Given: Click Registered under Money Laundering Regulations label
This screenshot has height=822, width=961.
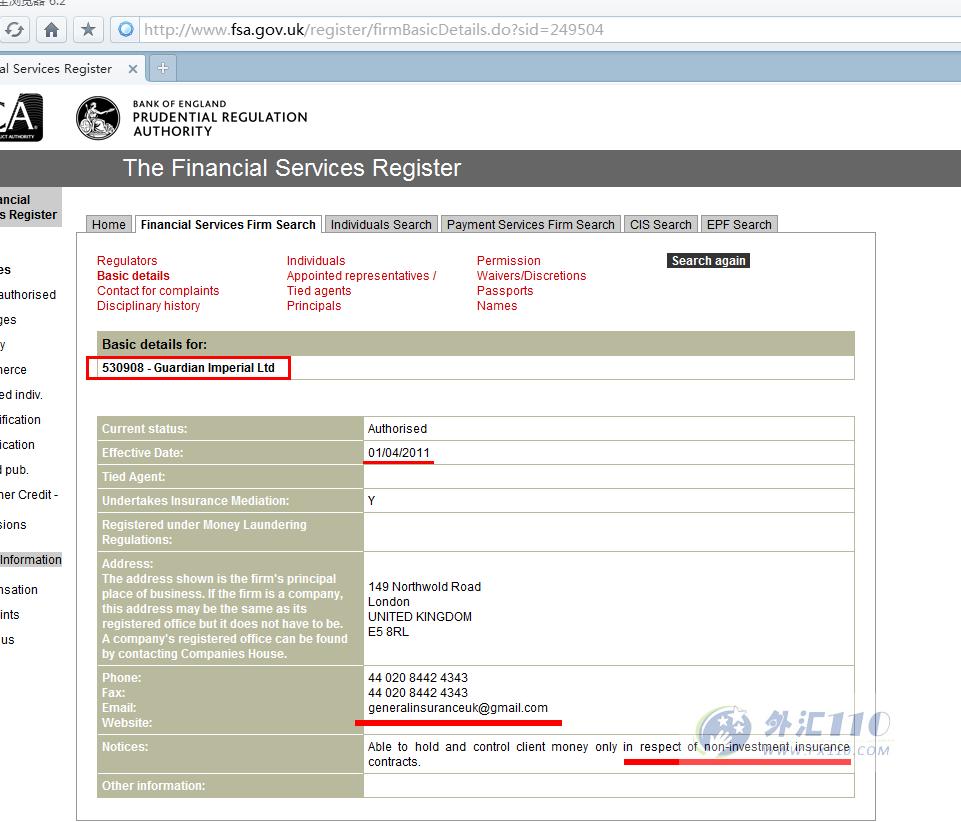Looking at the screenshot, I should pyautogui.click(x=204, y=532).
